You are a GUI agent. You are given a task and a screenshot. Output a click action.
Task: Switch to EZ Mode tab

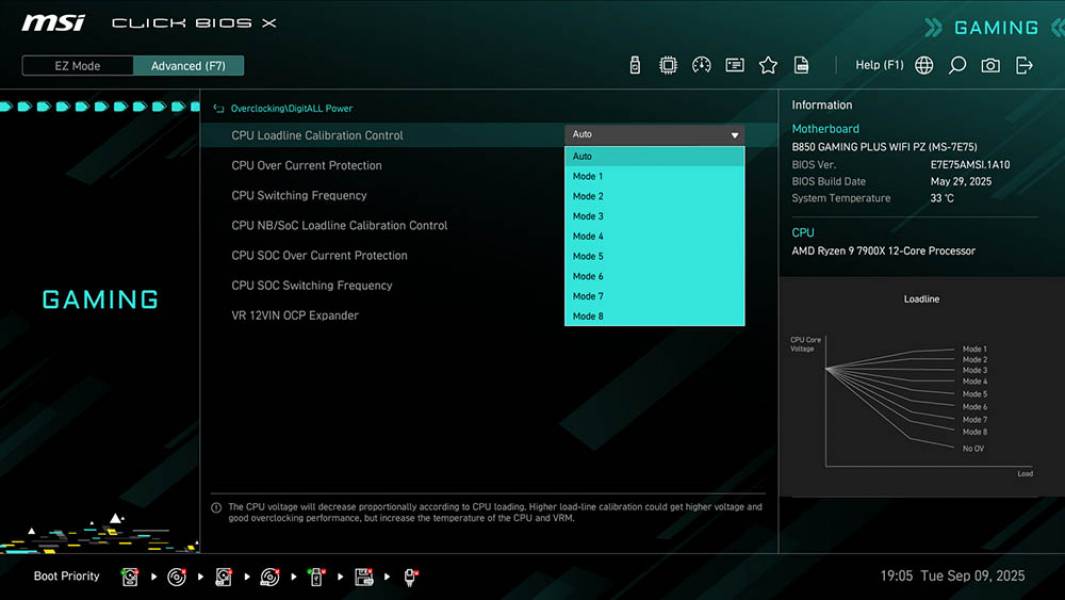pos(77,65)
